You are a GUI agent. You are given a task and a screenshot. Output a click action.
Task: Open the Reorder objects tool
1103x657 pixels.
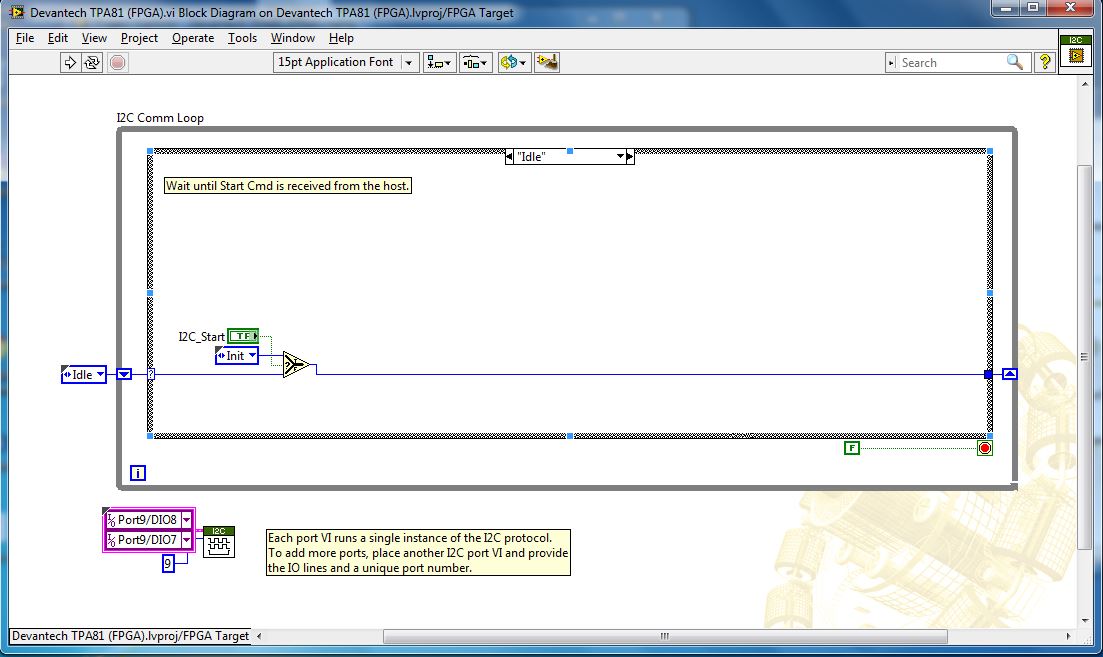tap(514, 63)
